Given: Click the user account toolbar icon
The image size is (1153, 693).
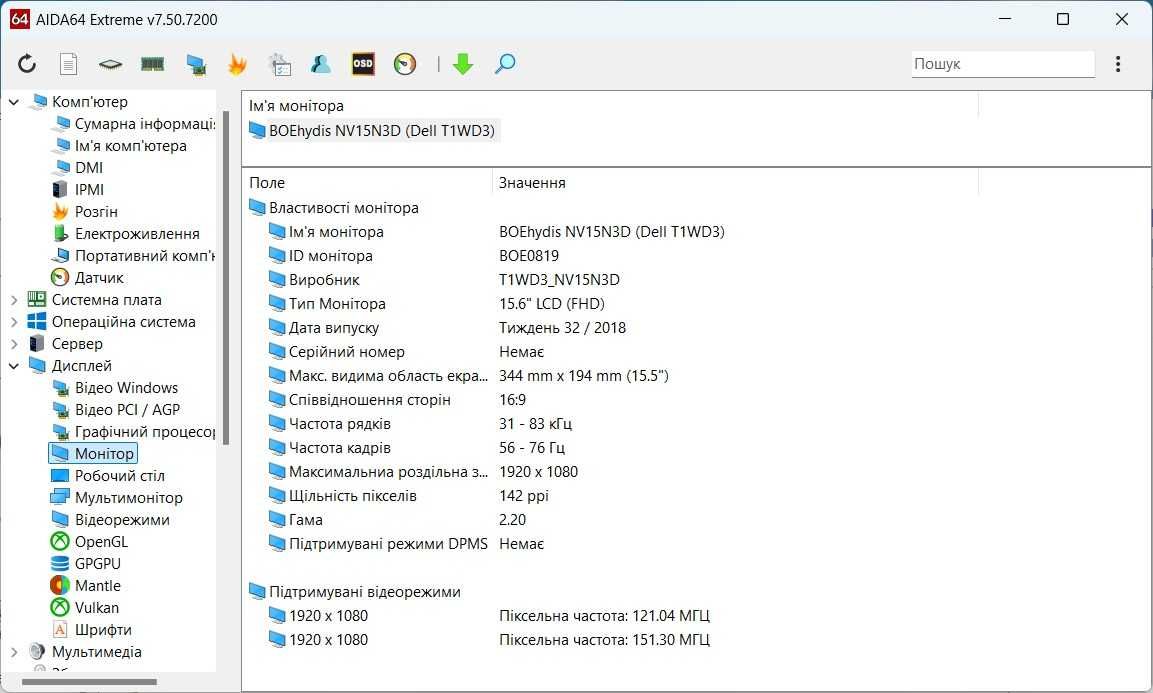Looking at the screenshot, I should (321, 64).
